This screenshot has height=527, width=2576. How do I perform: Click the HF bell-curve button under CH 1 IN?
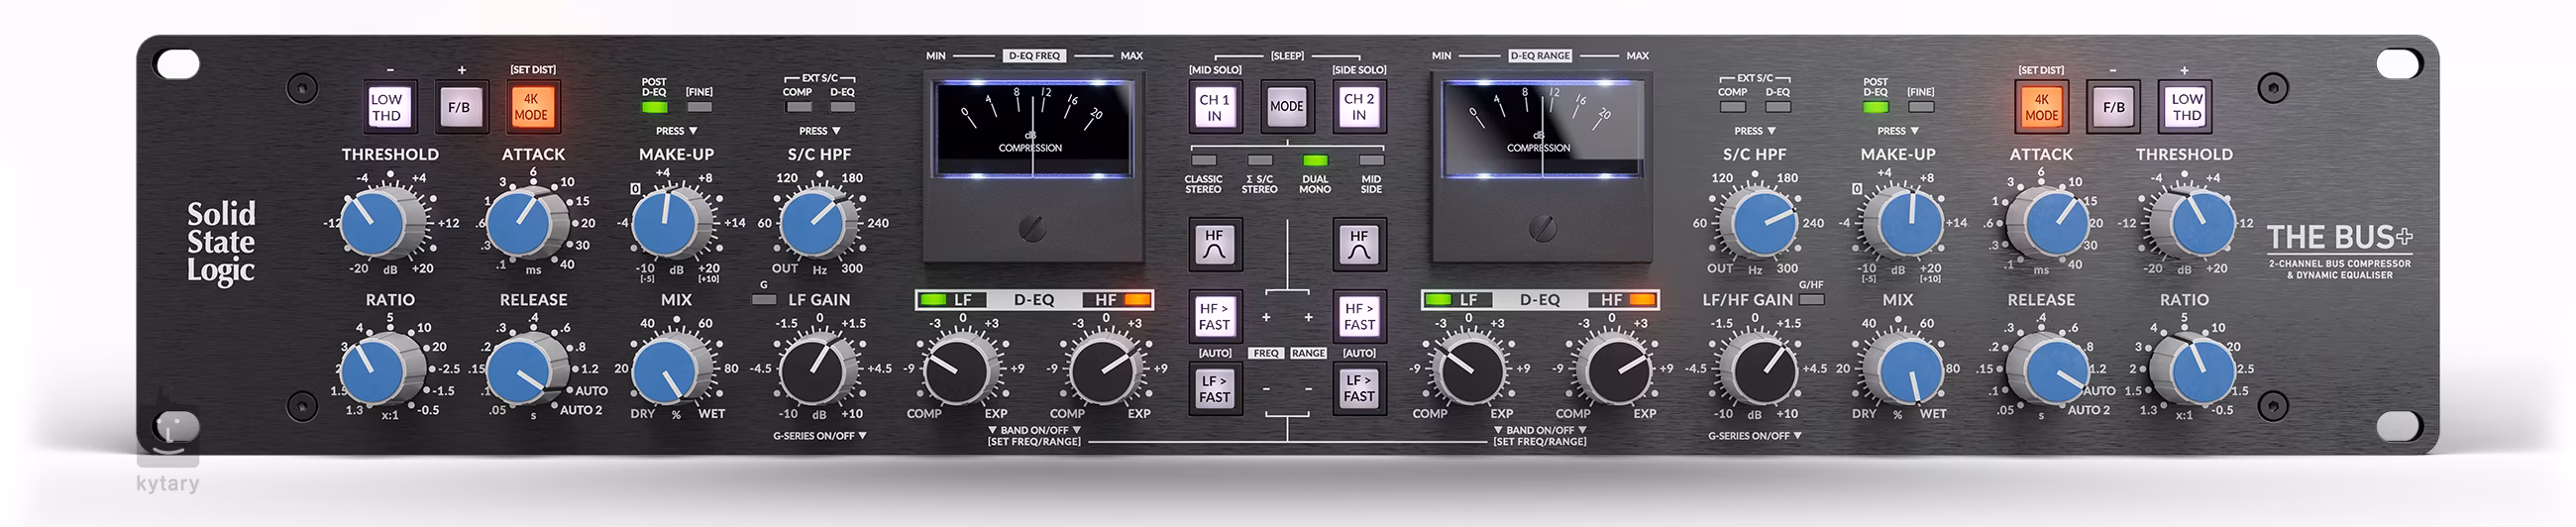point(1214,245)
